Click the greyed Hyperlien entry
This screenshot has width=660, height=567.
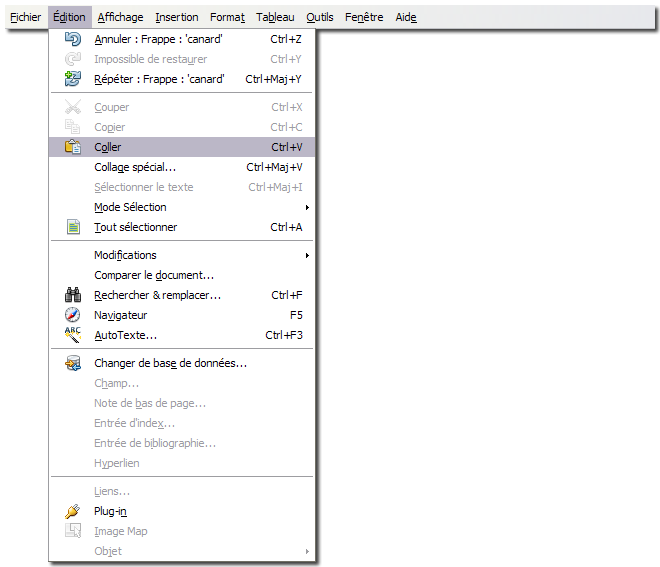(x=182, y=463)
